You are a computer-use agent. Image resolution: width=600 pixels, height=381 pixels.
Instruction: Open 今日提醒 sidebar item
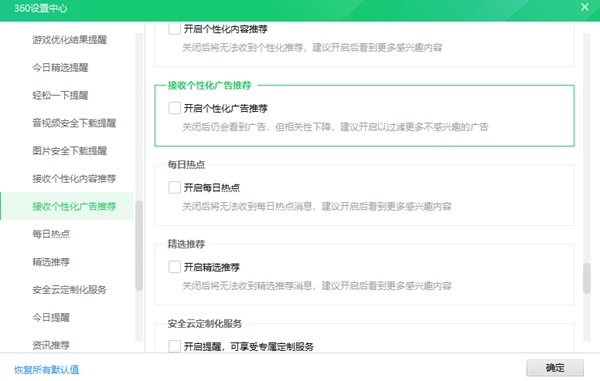pyautogui.click(x=51, y=317)
